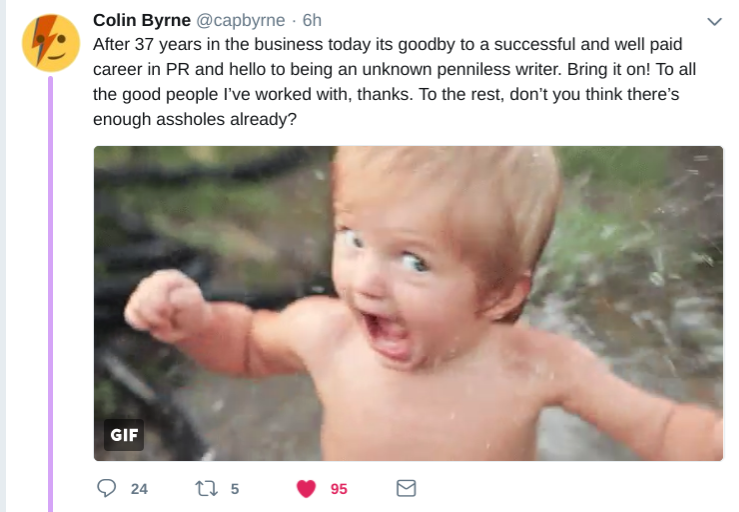Click the retweet count 5

(235, 489)
